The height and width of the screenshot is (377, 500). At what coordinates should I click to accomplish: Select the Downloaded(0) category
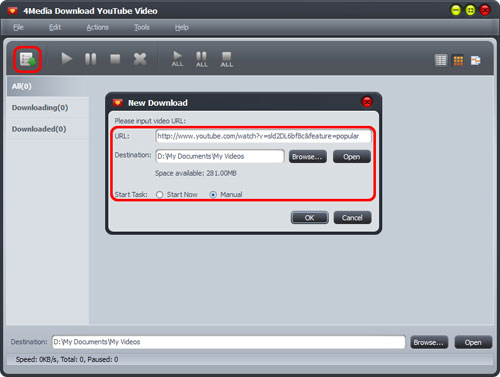pos(48,129)
